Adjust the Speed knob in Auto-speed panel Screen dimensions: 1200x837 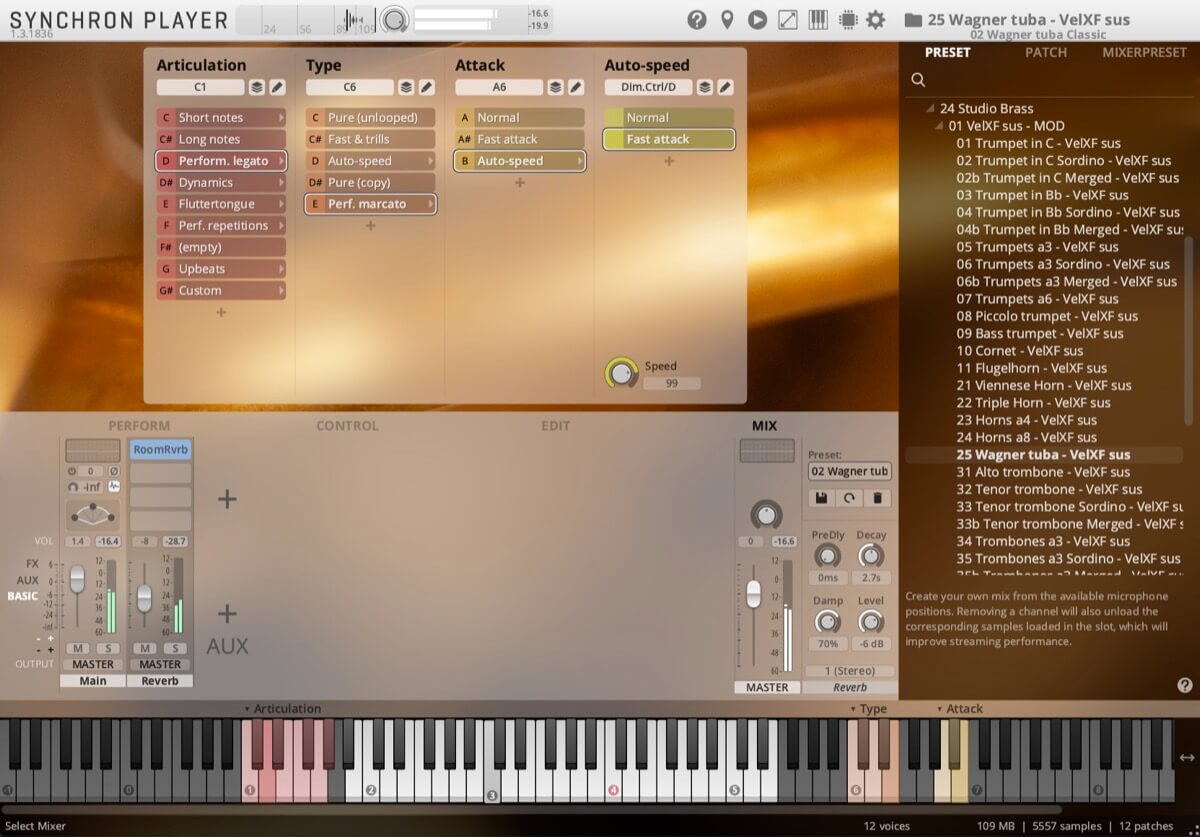pyautogui.click(x=623, y=373)
